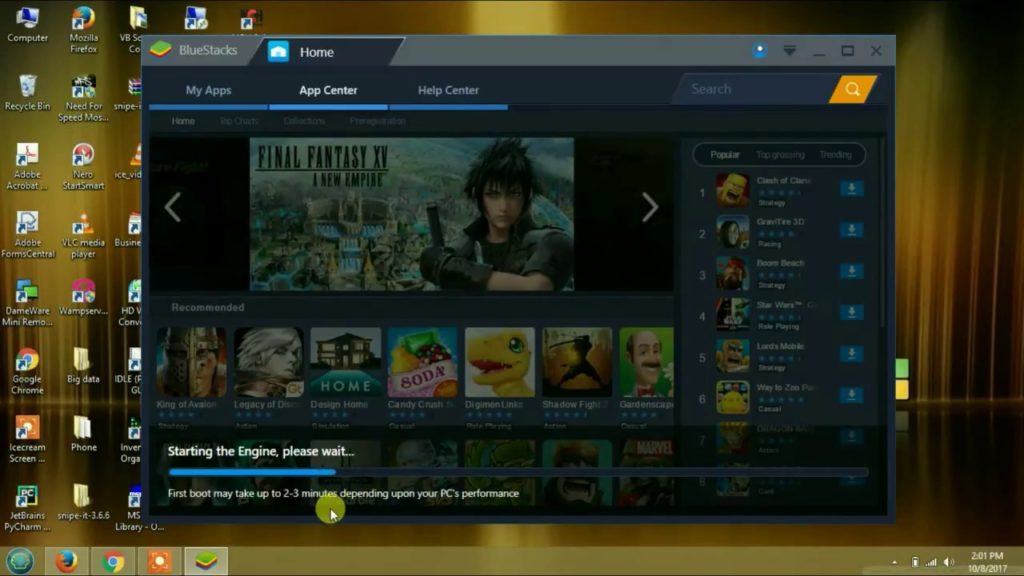This screenshot has height=576, width=1024.
Task: Select the Top grossing ranking filter
Action: tap(780, 155)
